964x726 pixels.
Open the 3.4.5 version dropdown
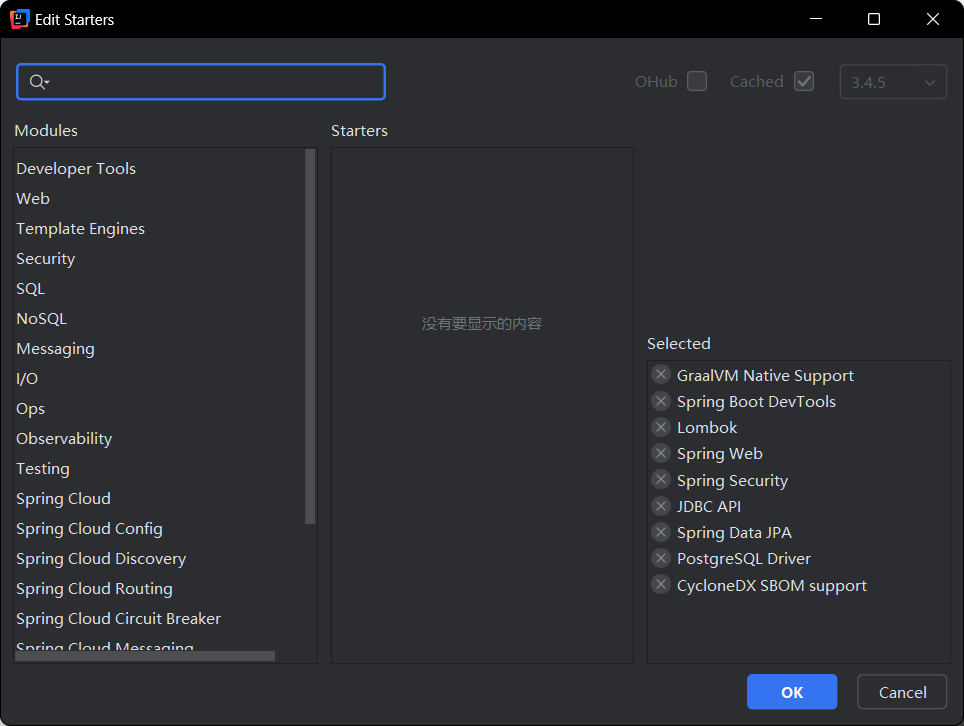(x=893, y=82)
